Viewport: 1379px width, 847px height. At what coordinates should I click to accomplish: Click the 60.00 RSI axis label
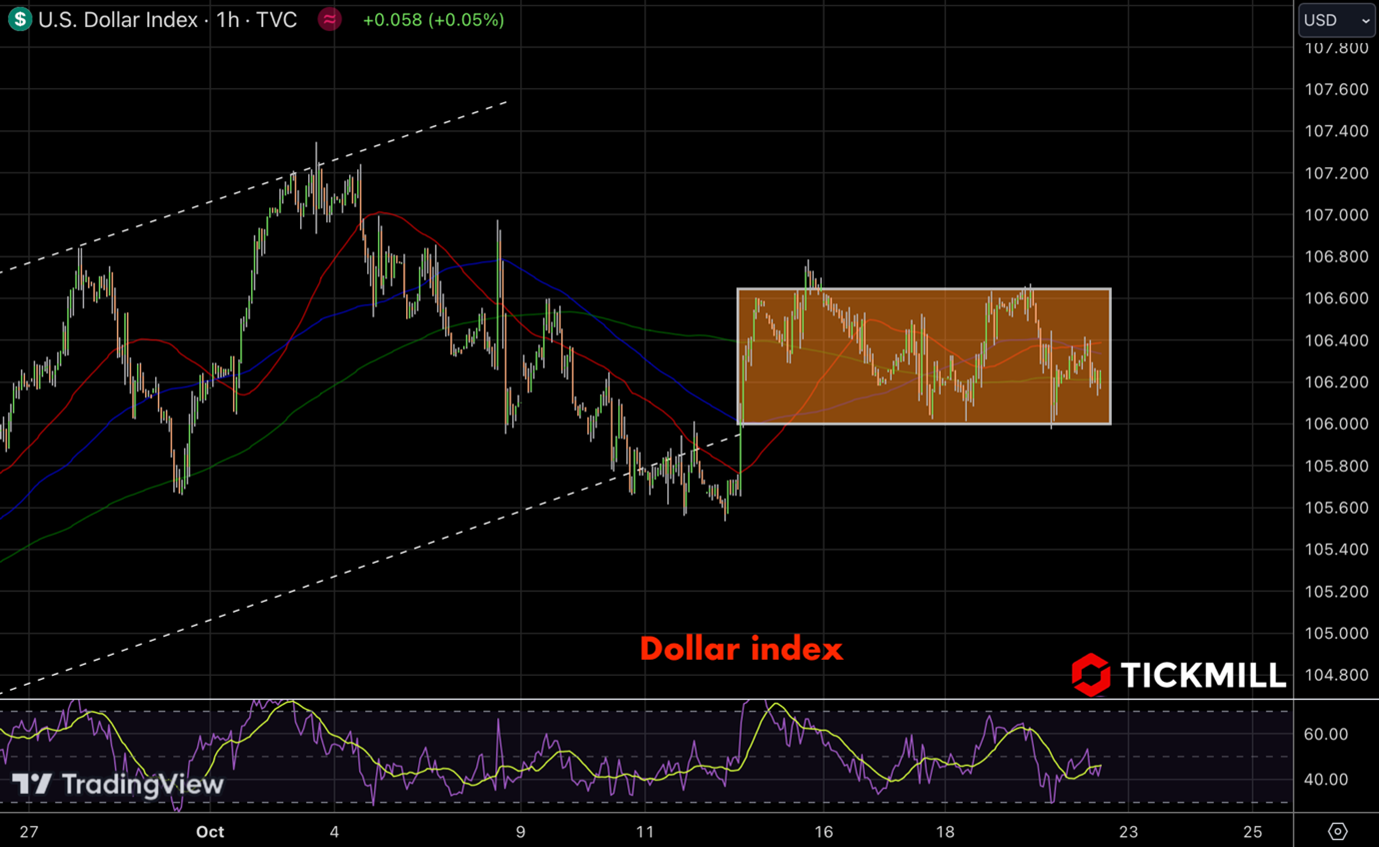(1327, 734)
